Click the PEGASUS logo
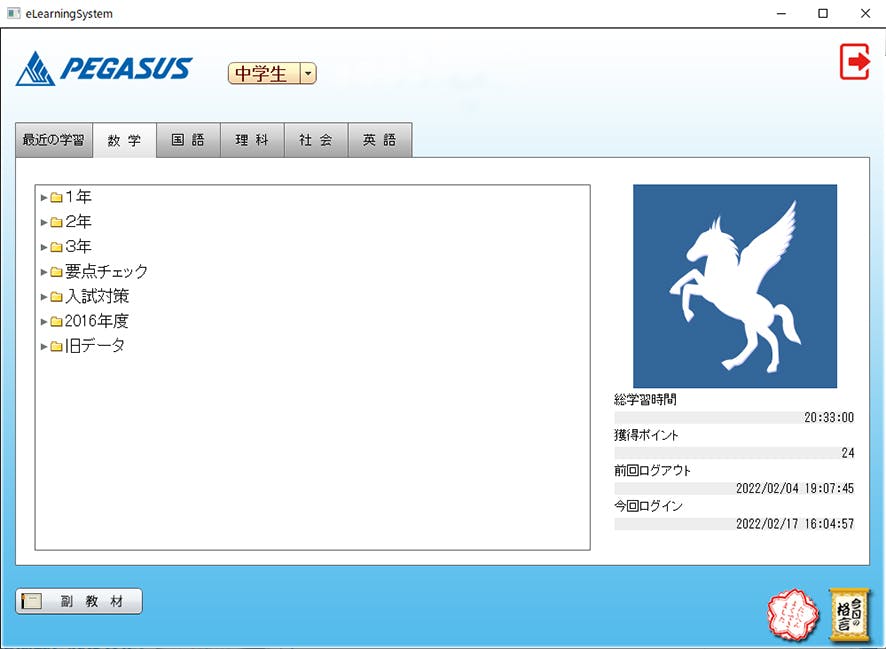 pyautogui.click(x=104, y=69)
